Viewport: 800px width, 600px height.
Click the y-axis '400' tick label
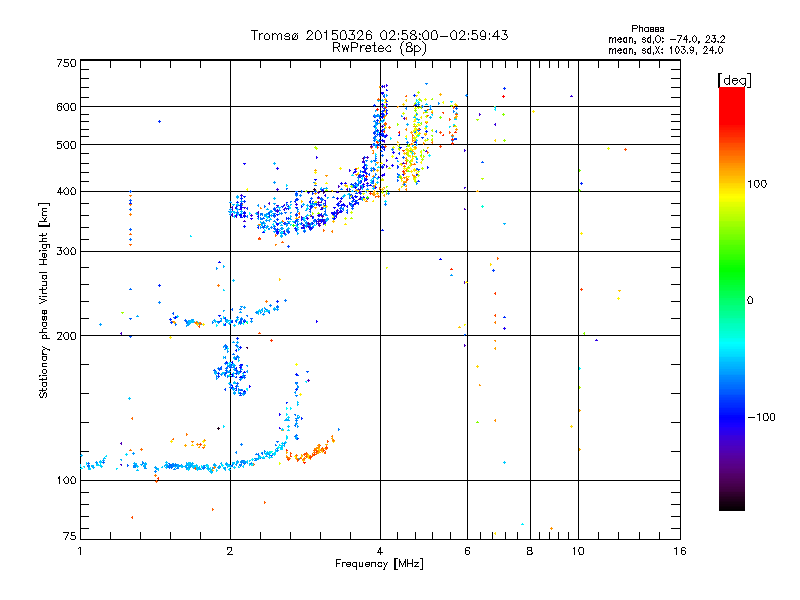pos(66,192)
